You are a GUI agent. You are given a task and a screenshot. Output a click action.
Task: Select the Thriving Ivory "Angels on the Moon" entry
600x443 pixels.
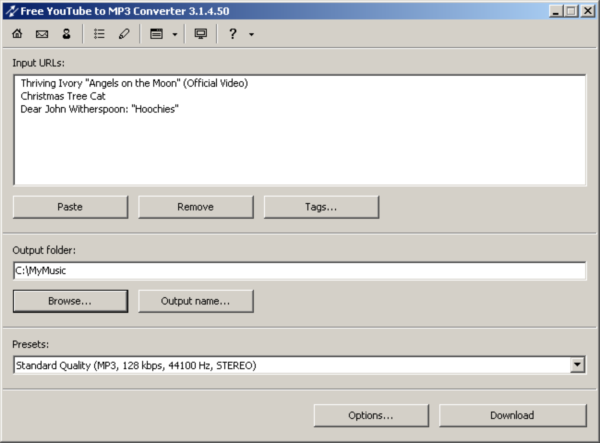[134, 83]
